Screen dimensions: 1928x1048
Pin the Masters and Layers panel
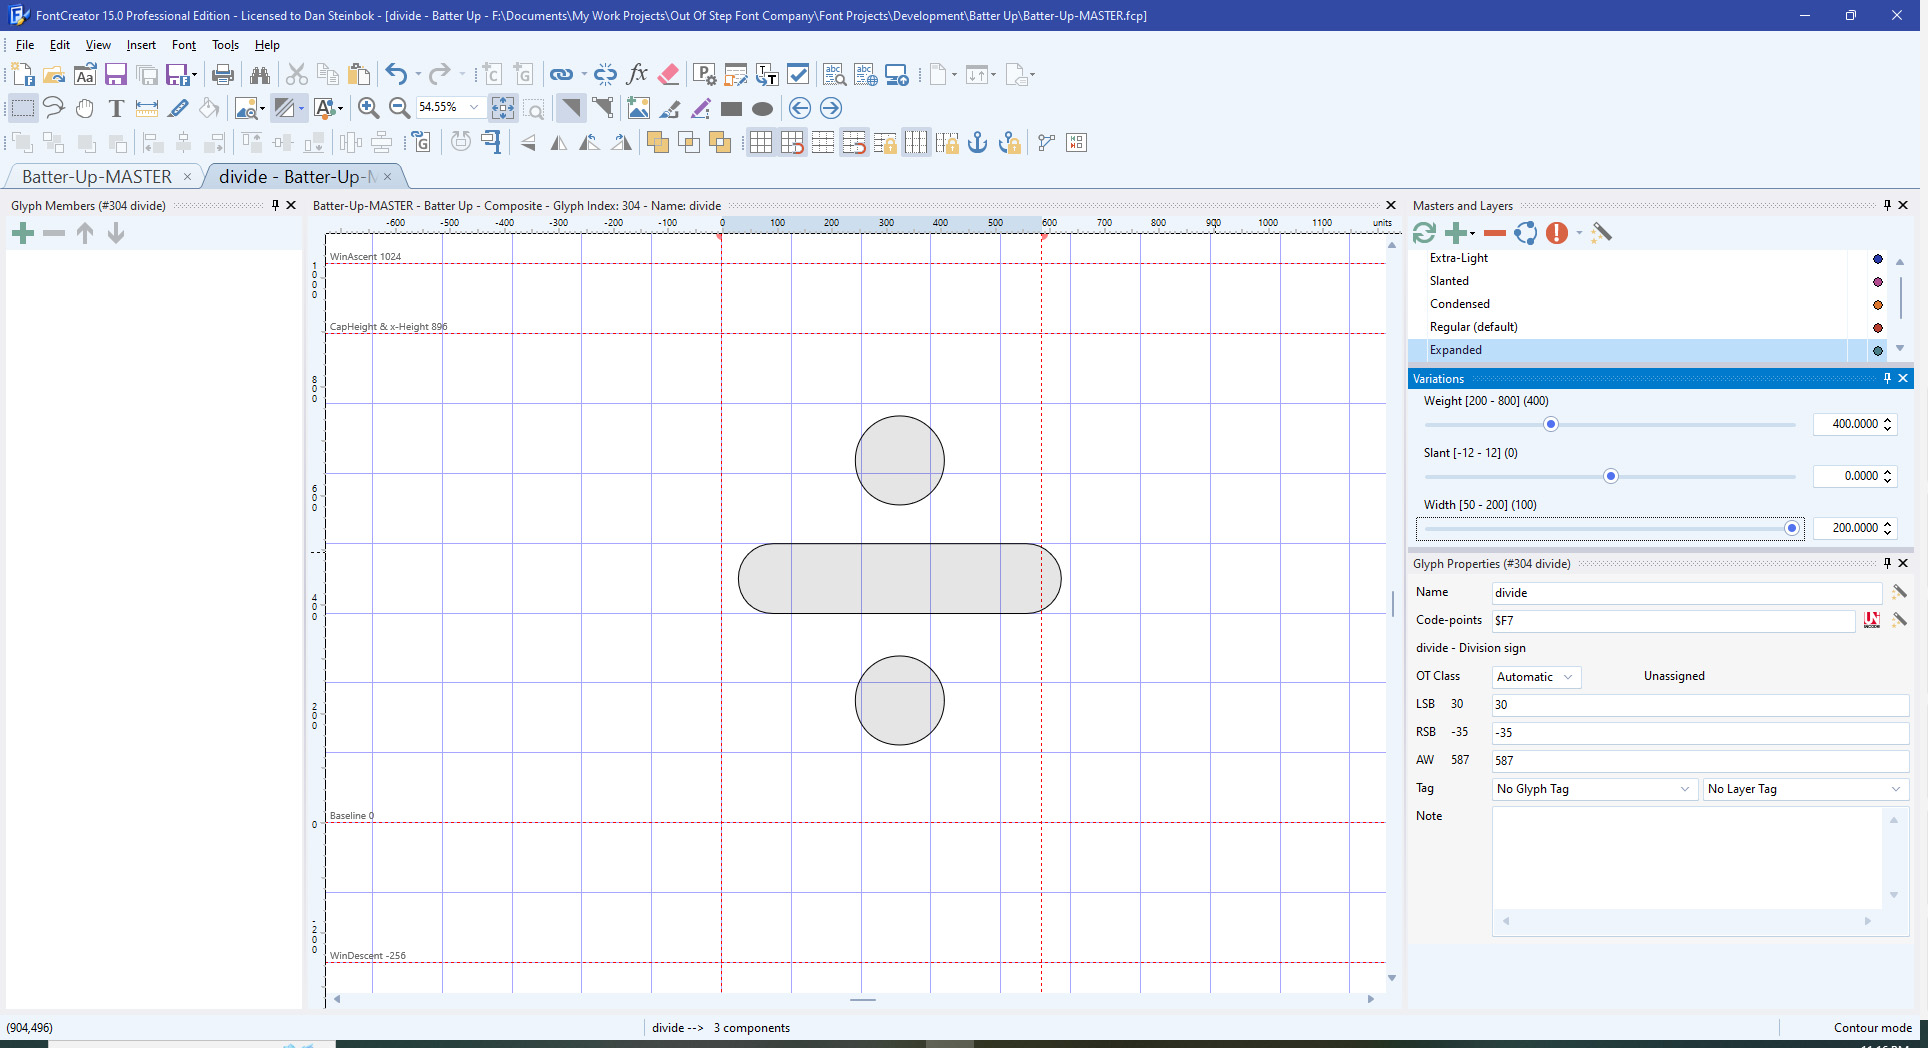pos(1887,205)
